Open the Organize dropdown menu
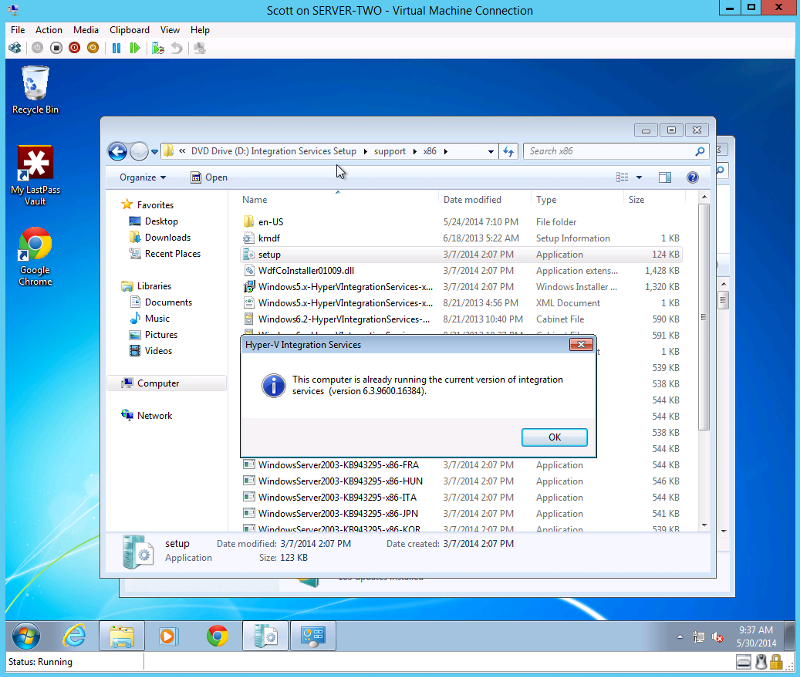Image resolution: width=800 pixels, height=677 pixels. 142,178
